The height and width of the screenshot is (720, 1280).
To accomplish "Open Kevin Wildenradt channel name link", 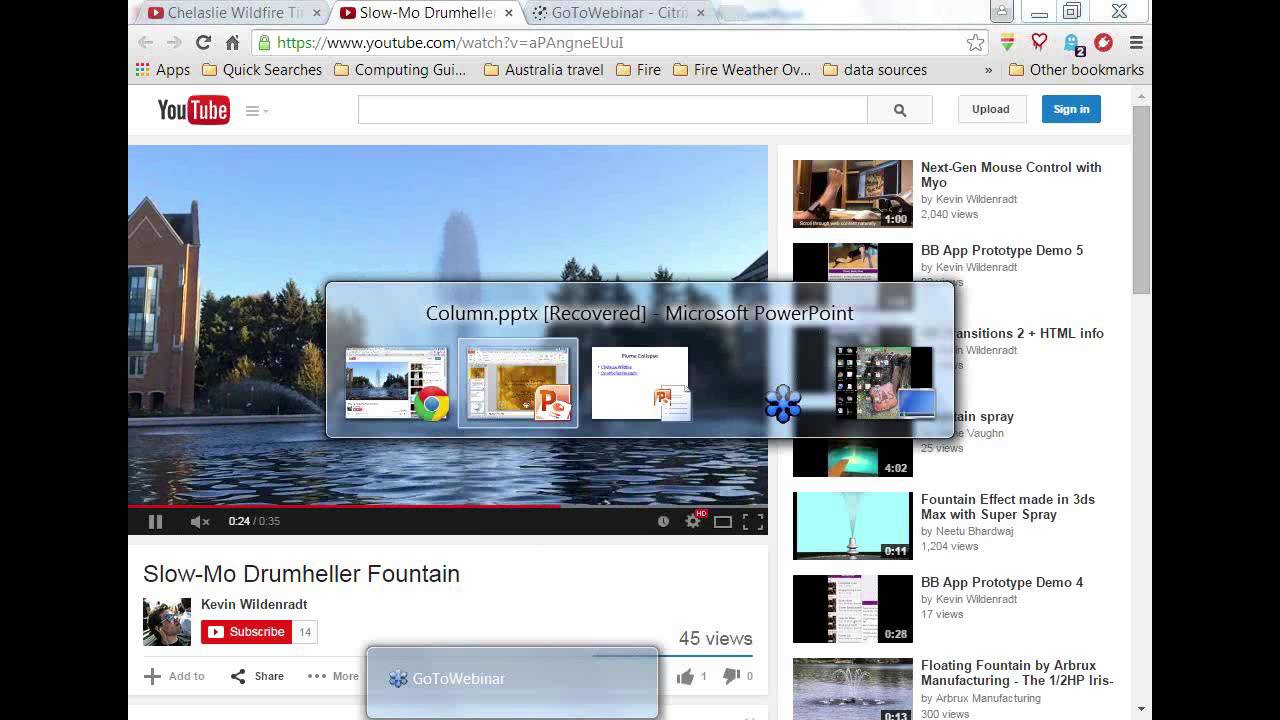I will (x=254, y=604).
